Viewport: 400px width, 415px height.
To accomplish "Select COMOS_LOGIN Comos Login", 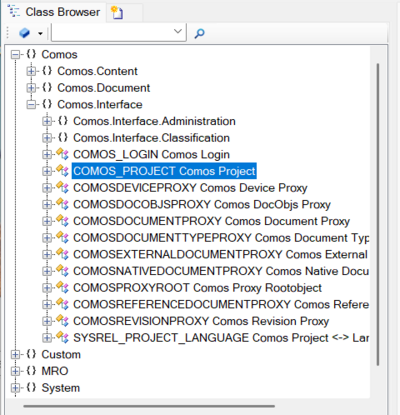I will (x=151, y=154).
